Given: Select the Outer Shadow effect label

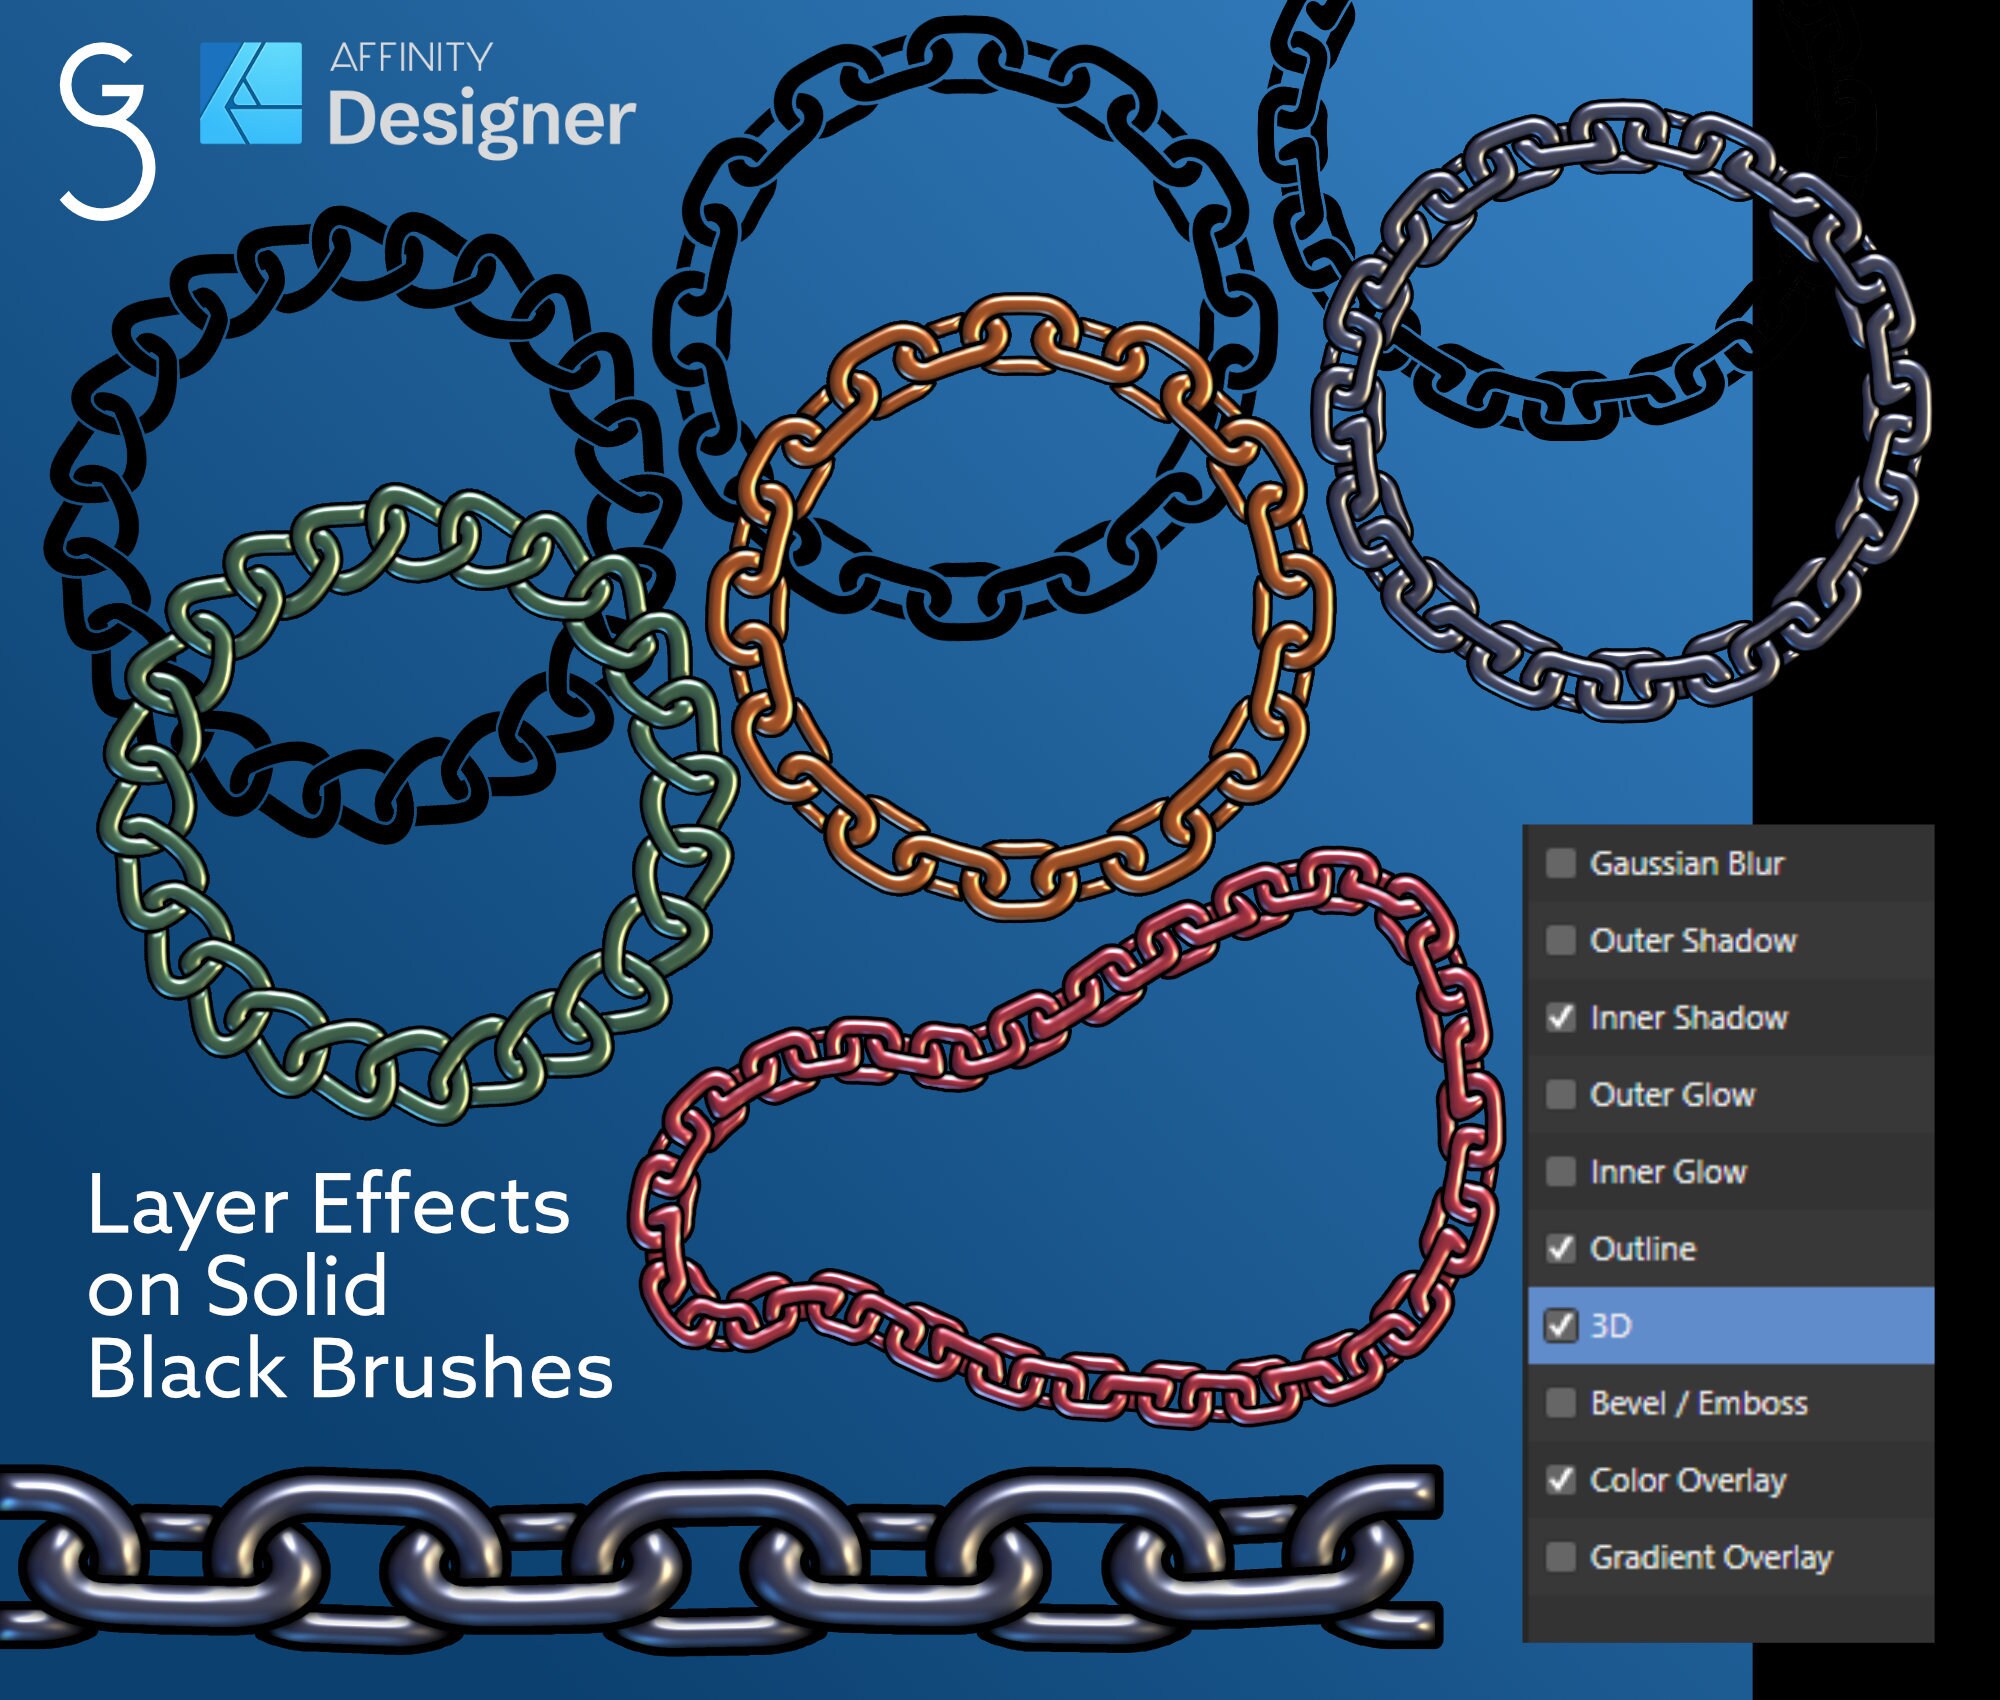Looking at the screenshot, I should click(1693, 940).
